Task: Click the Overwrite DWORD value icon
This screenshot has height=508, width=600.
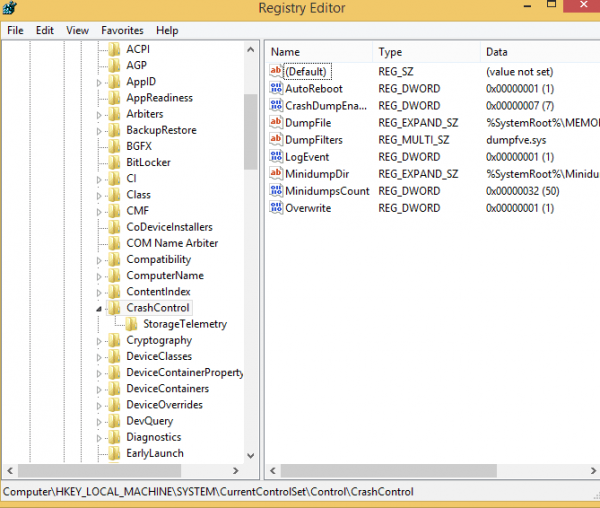Action: (276, 208)
